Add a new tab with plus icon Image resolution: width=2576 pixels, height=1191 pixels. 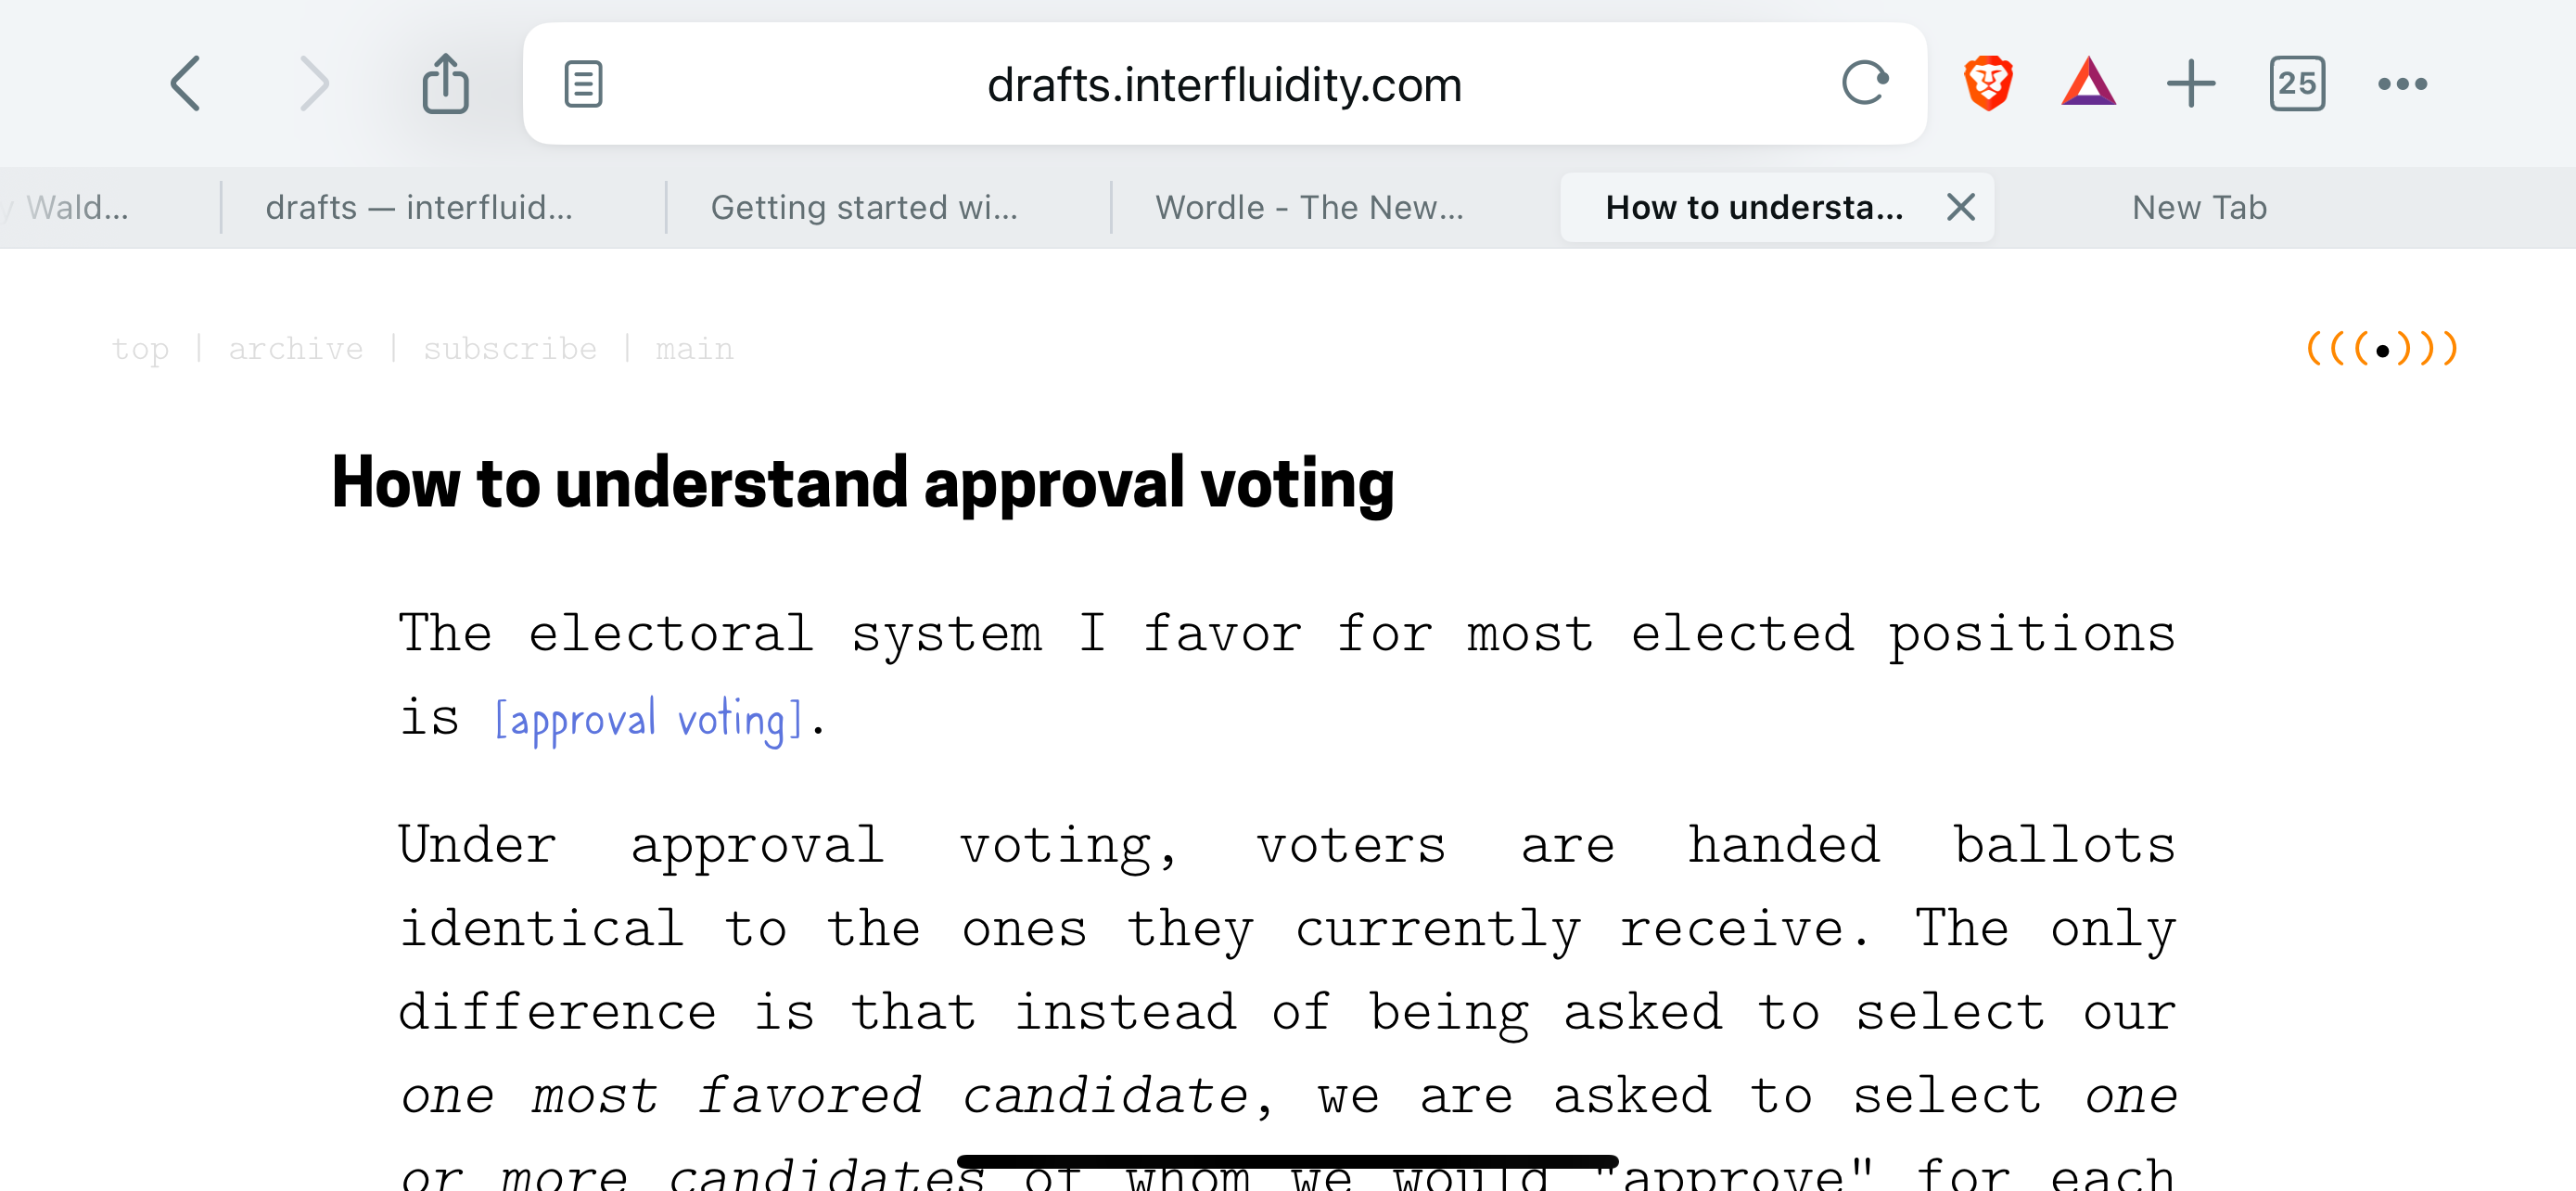(2191, 84)
